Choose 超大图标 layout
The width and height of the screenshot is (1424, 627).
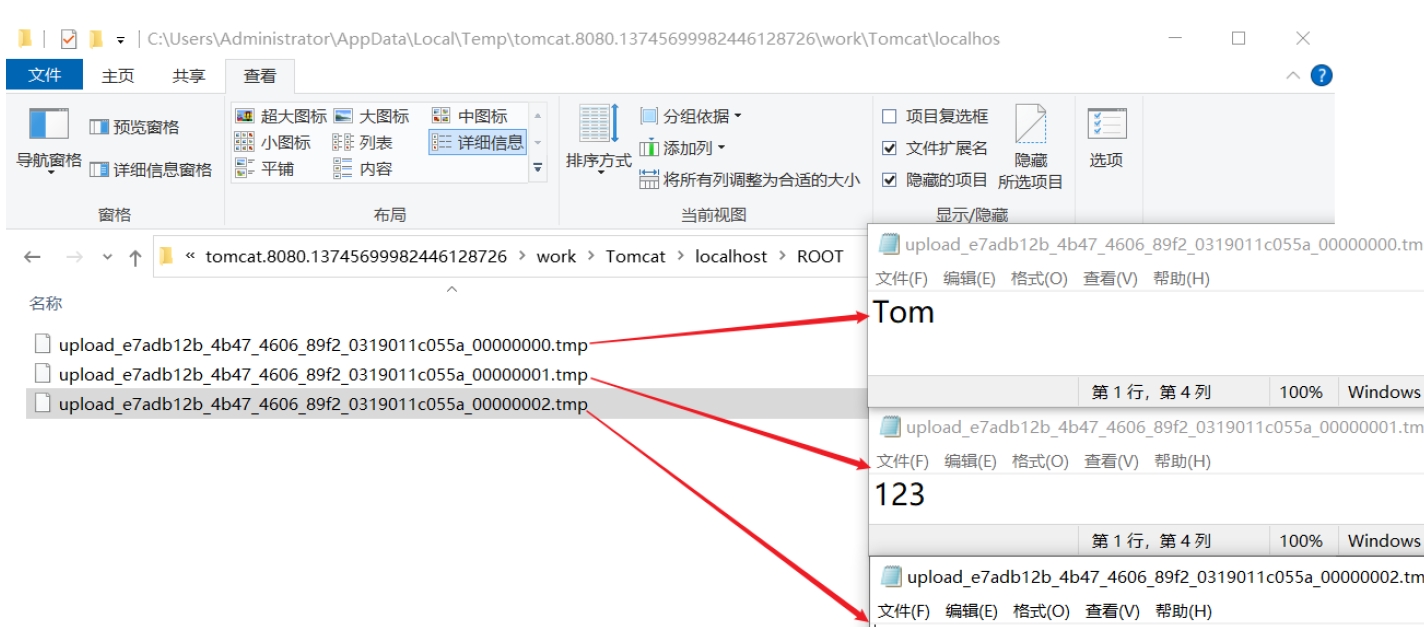pyautogui.click(x=281, y=116)
